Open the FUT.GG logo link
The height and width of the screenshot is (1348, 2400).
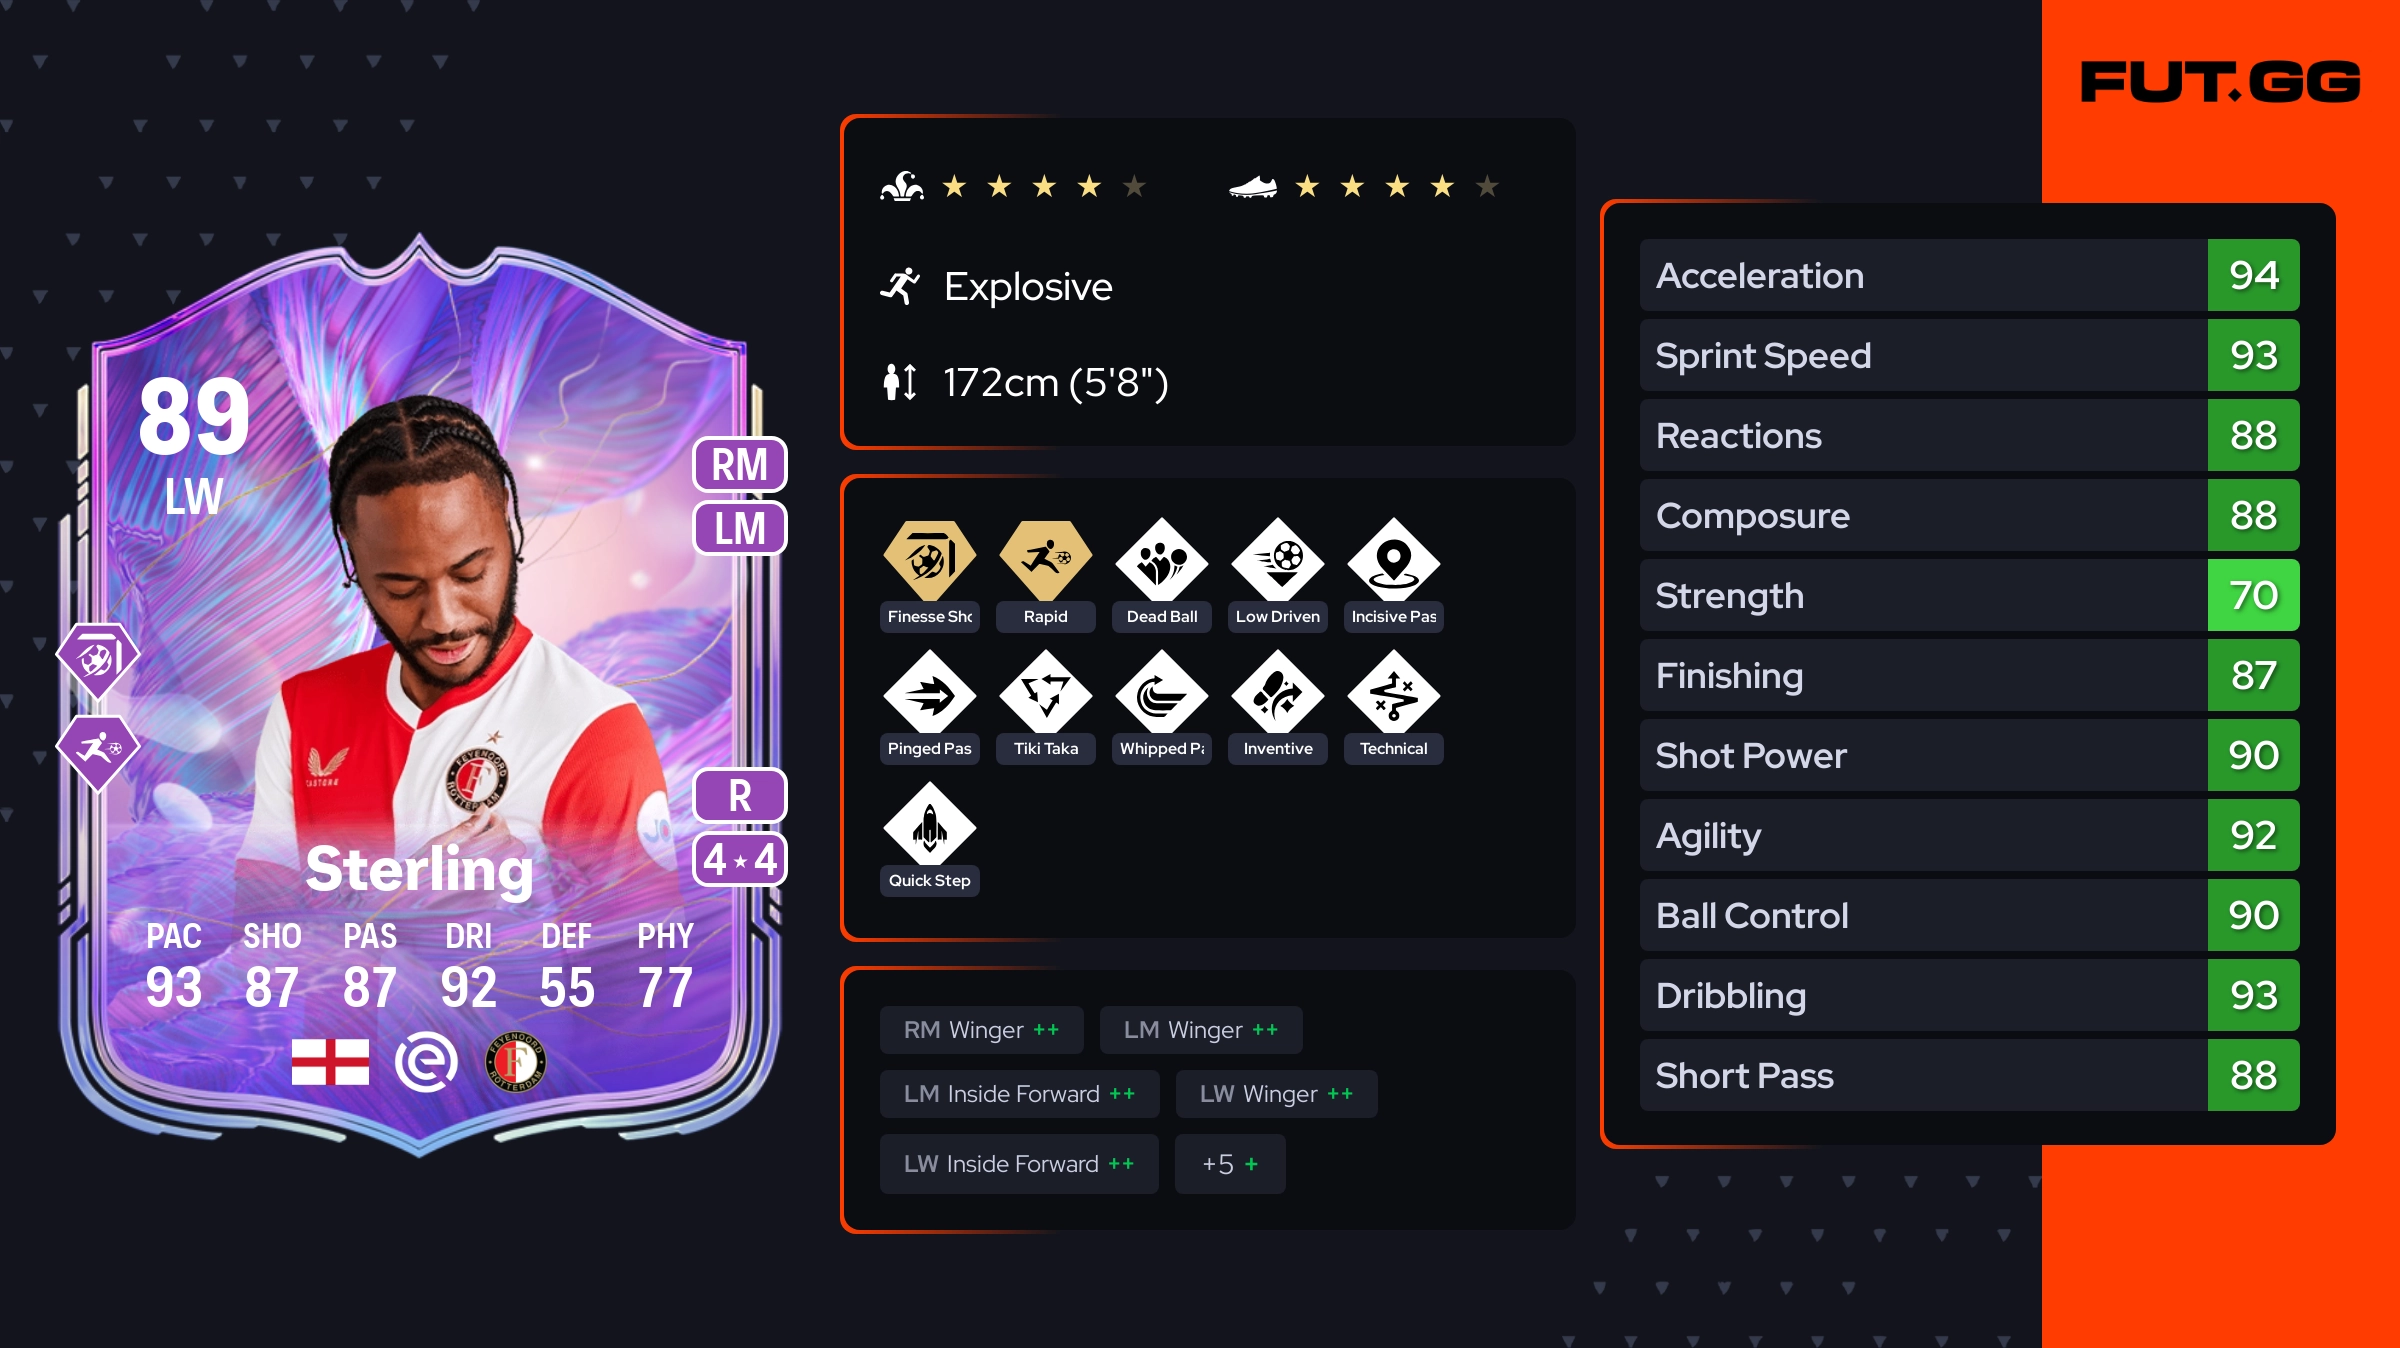[x=2220, y=82]
